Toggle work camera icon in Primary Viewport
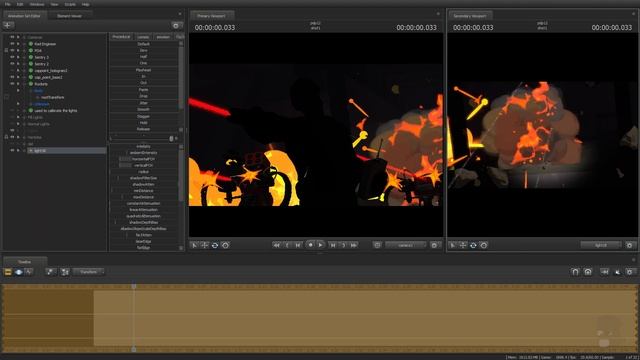This screenshot has width=640, height=360. (377, 245)
